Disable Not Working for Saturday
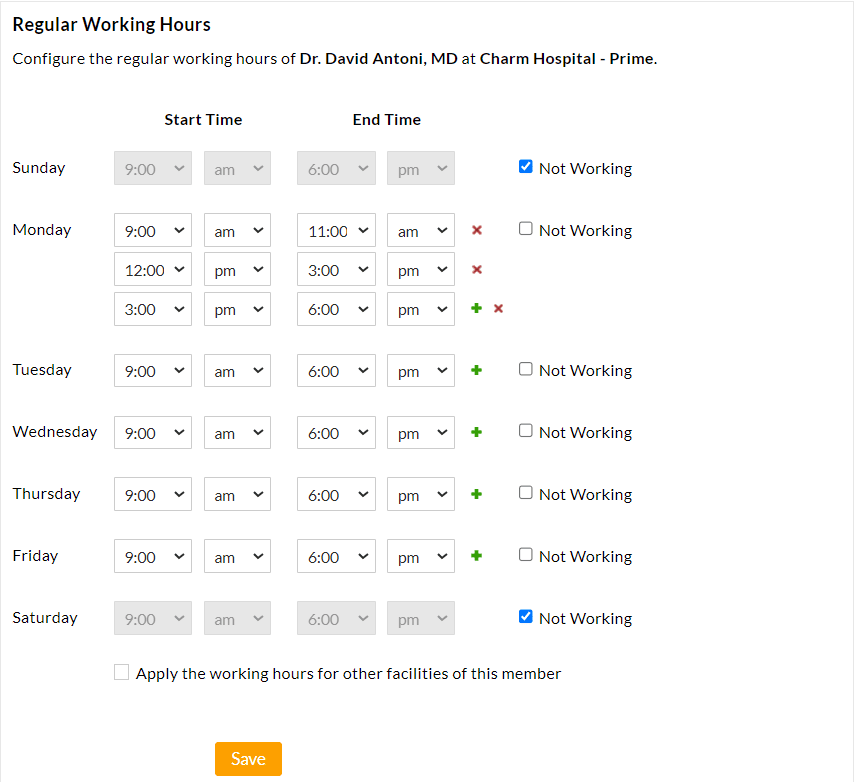The width and height of the screenshot is (854, 782). [x=525, y=616]
